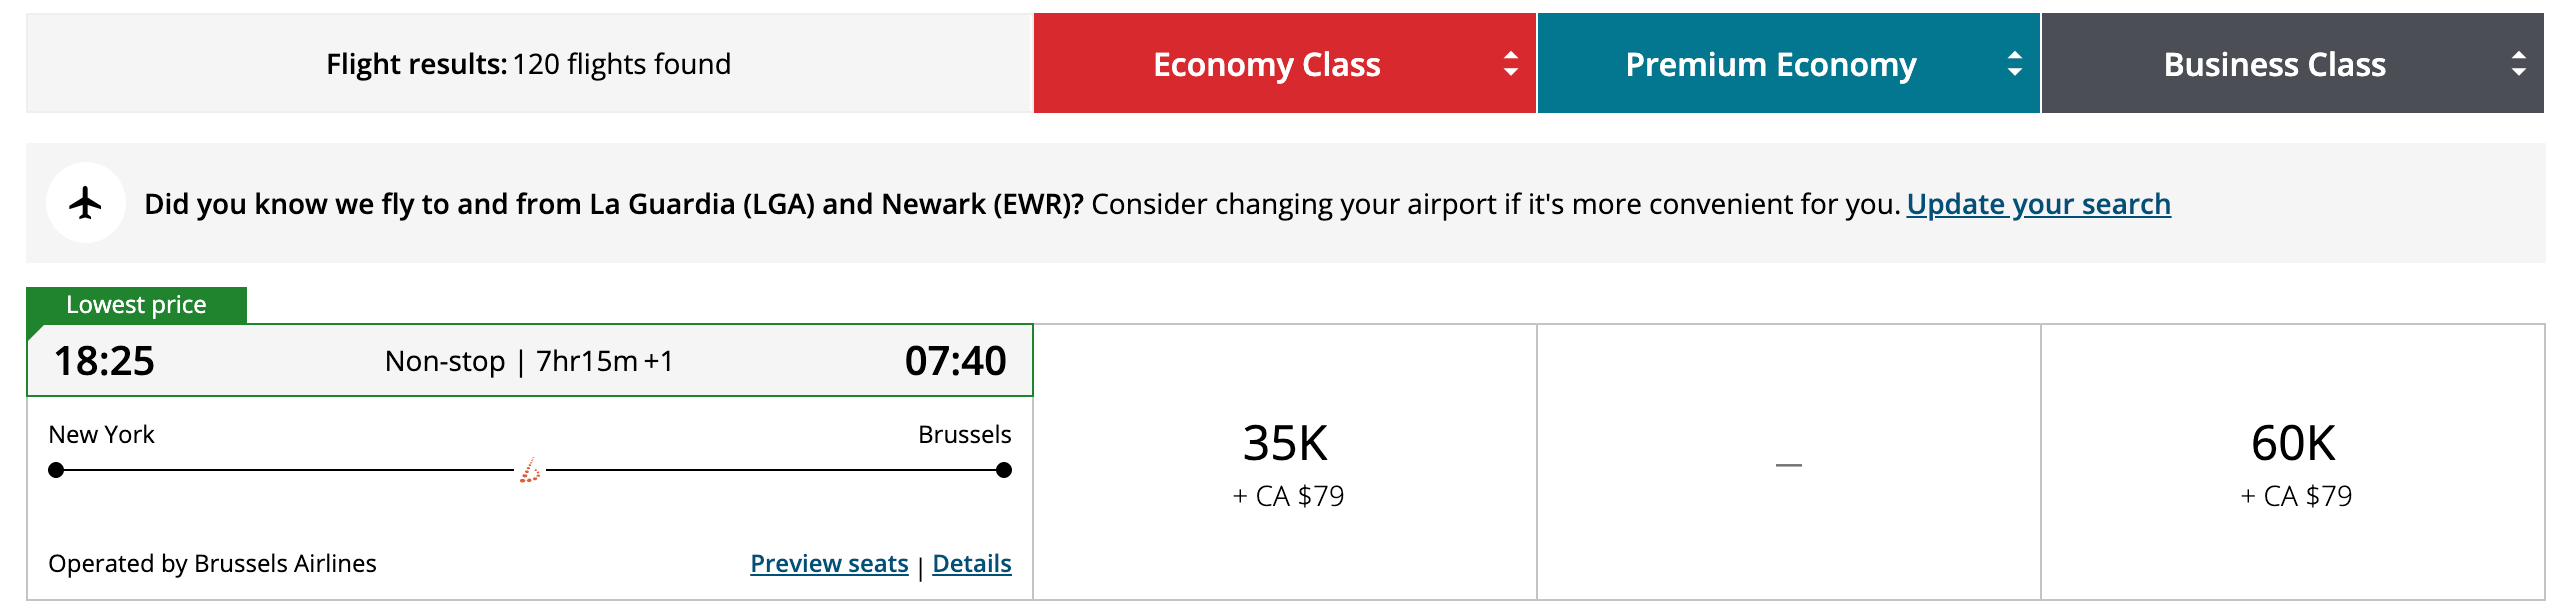Open the Economy Class sort arrows

pyautogui.click(x=1513, y=64)
